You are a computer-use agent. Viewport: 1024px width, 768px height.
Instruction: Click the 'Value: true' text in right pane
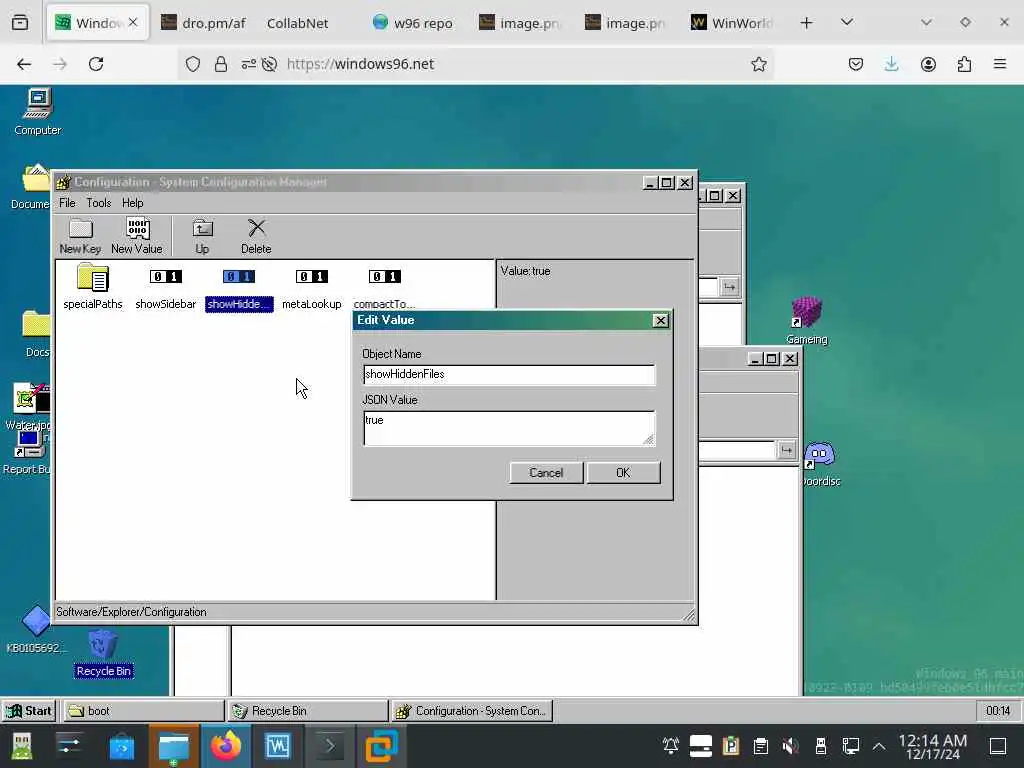pos(525,271)
